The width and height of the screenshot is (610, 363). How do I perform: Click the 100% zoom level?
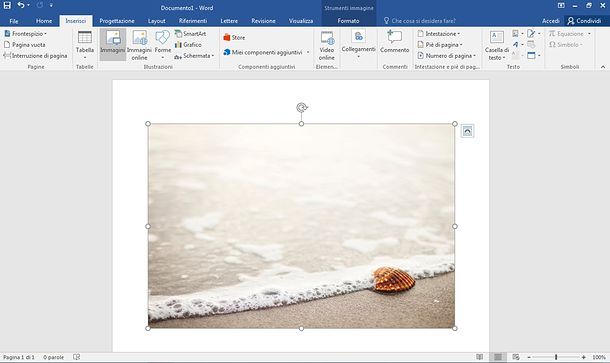(599, 357)
